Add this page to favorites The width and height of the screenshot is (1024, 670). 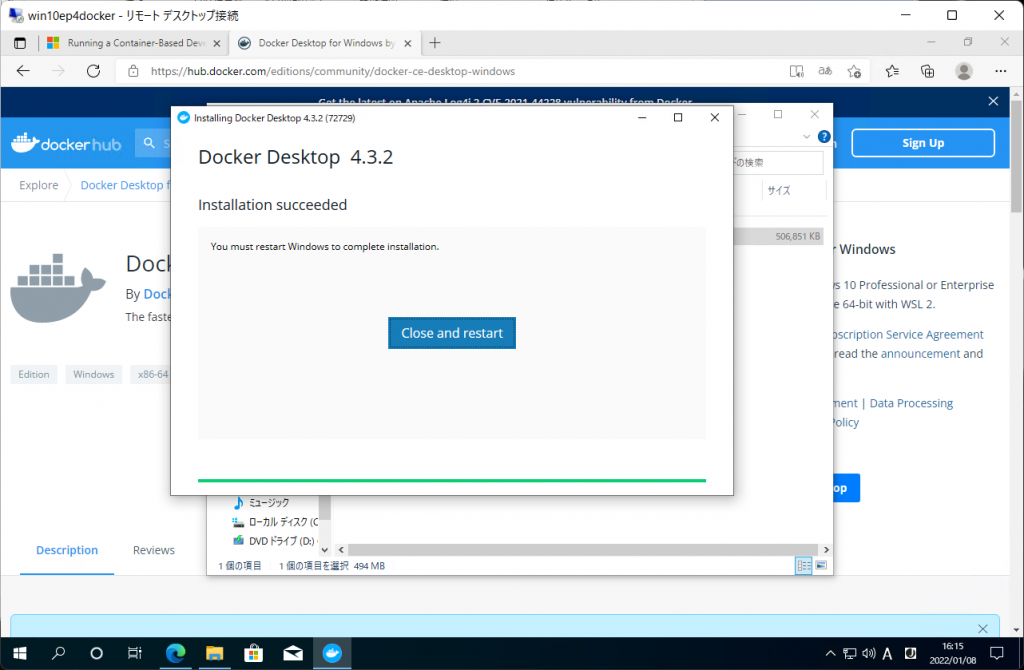coord(854,71)
